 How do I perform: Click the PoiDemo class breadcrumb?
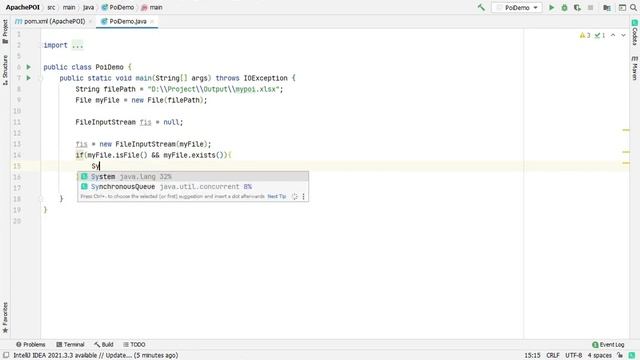118,7
